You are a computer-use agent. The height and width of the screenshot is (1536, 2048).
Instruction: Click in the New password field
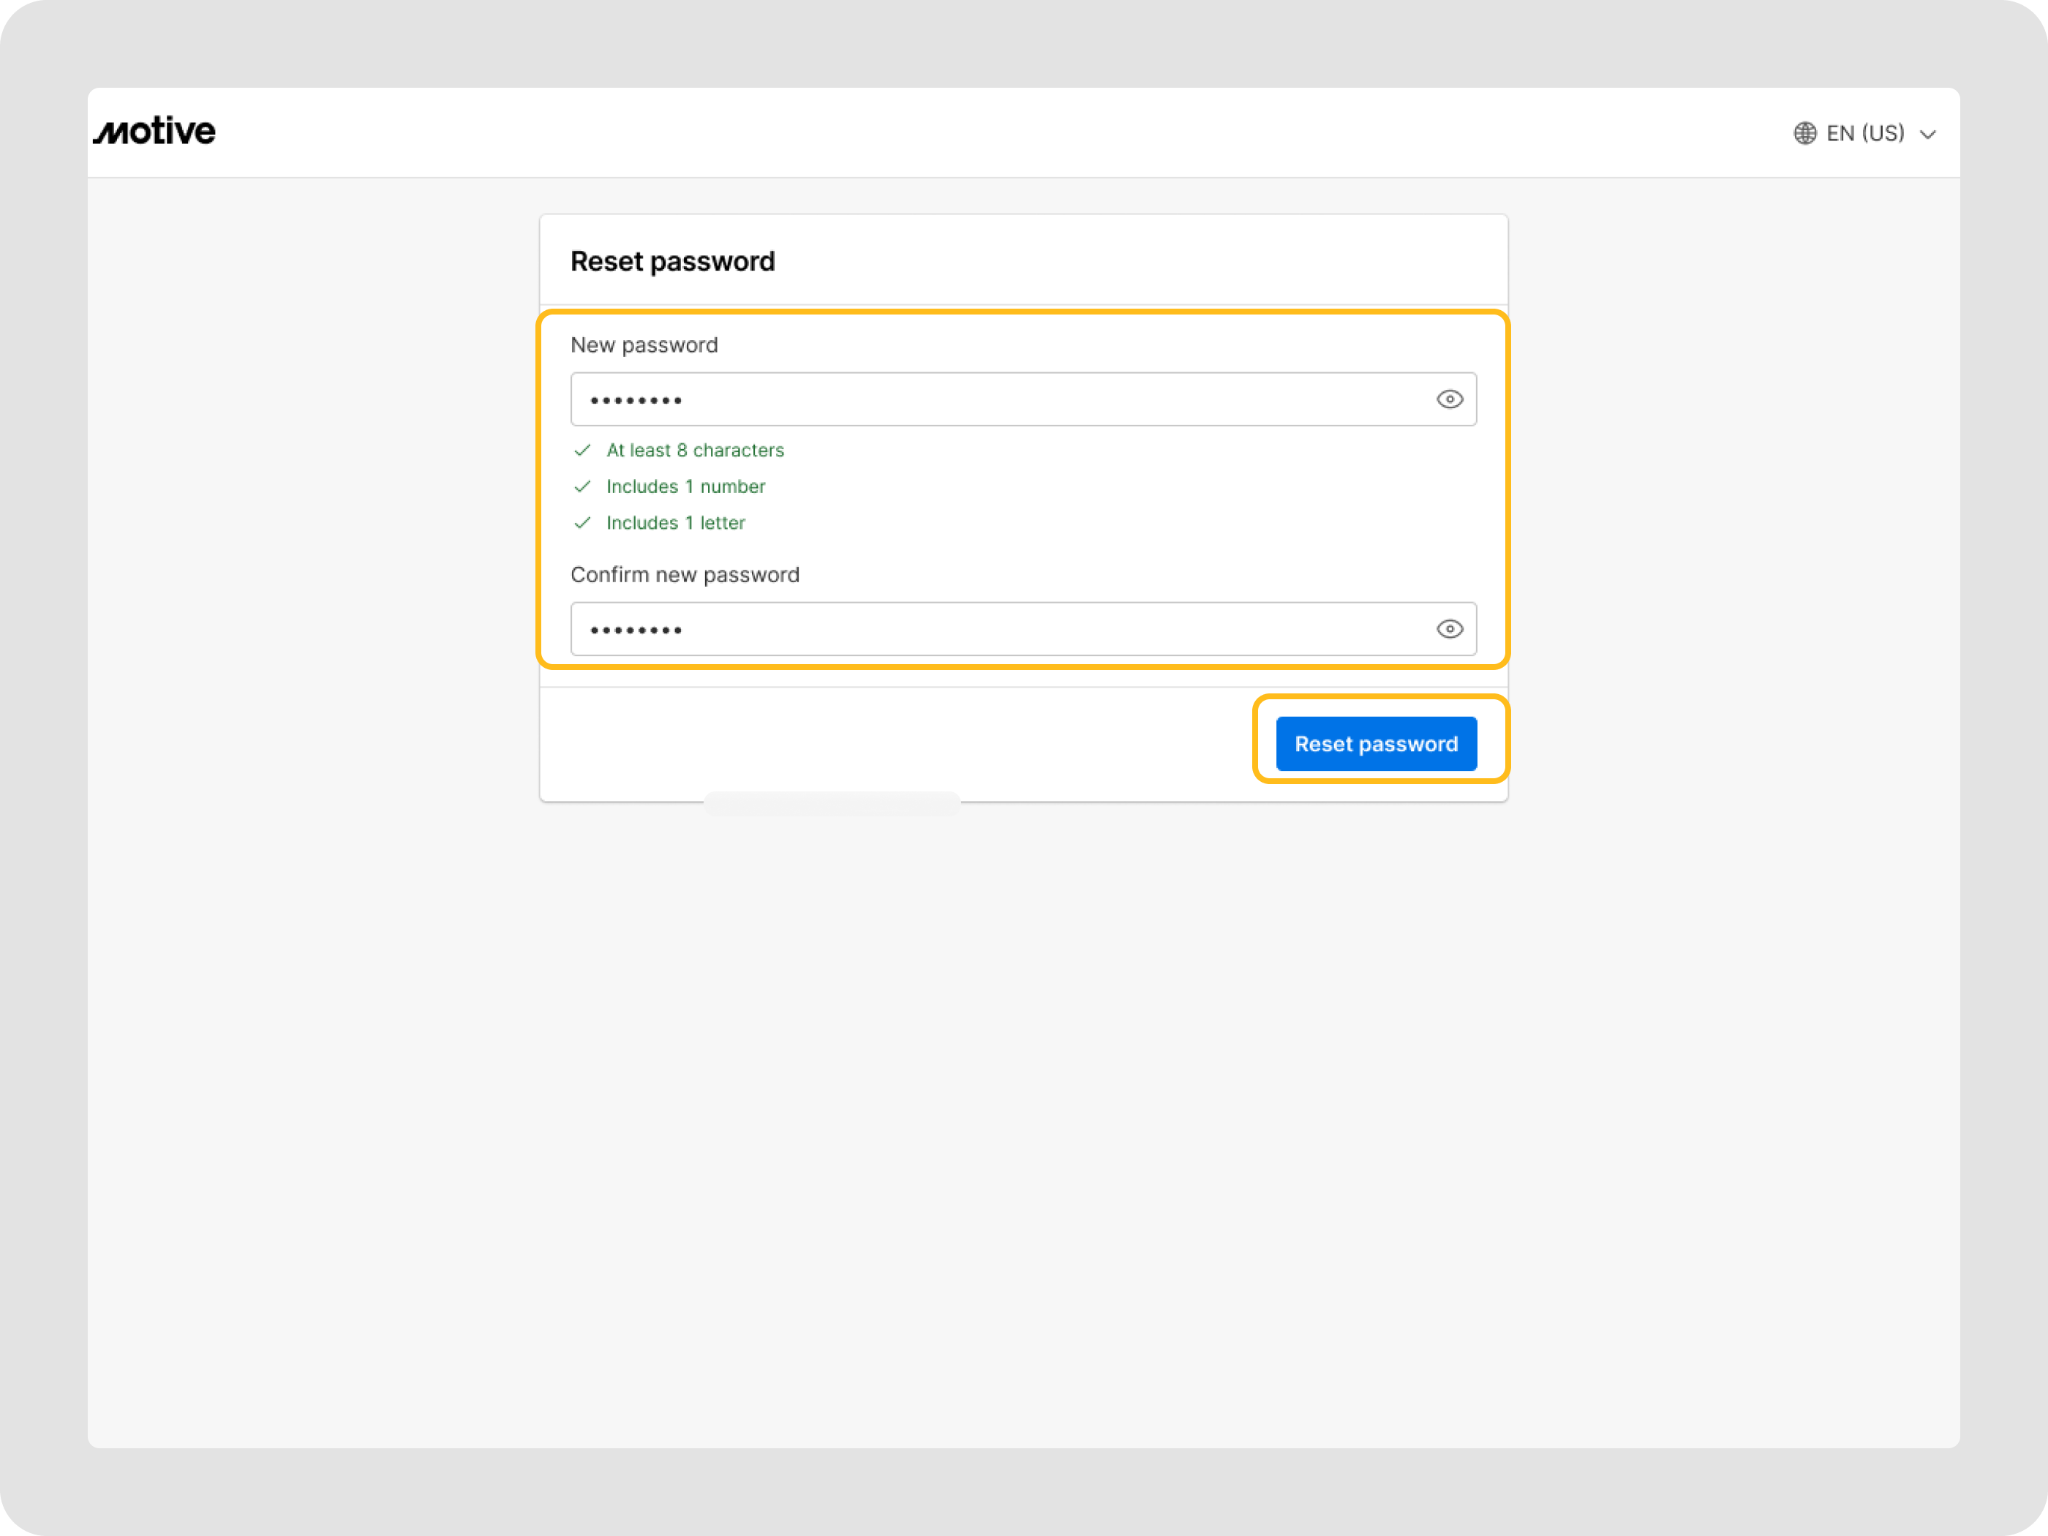[x=1000, y=399]
